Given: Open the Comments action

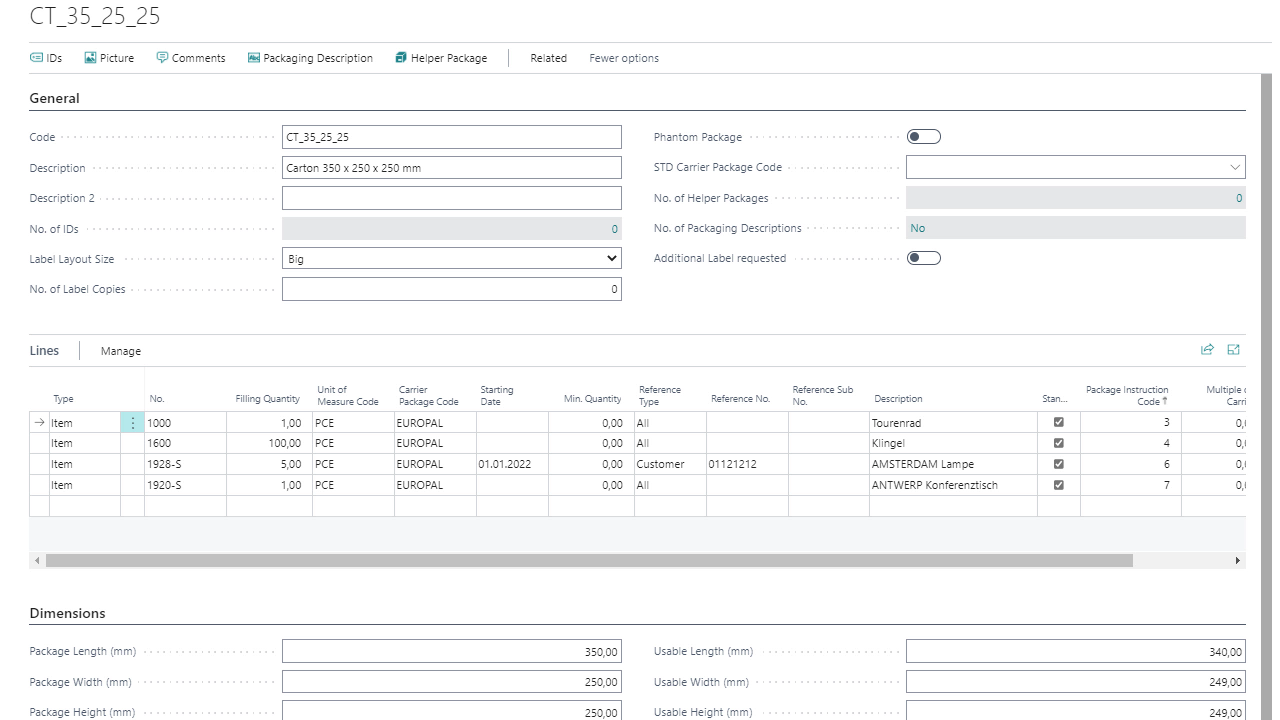Looking at the screenshot, I should (191, 58).
